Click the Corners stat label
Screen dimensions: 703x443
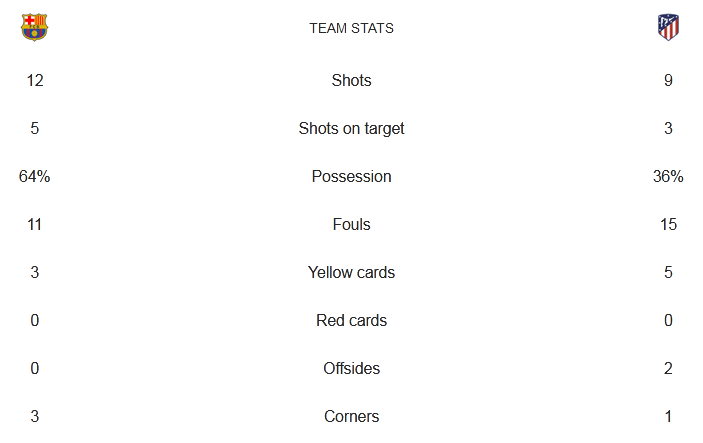tap(352, 416)
